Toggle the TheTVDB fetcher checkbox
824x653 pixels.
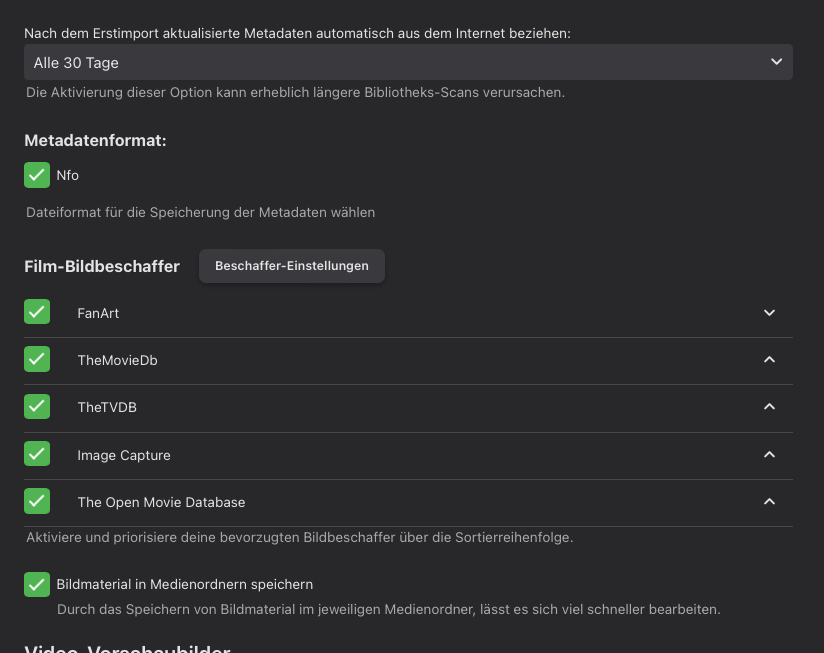[x=37, y=406]
